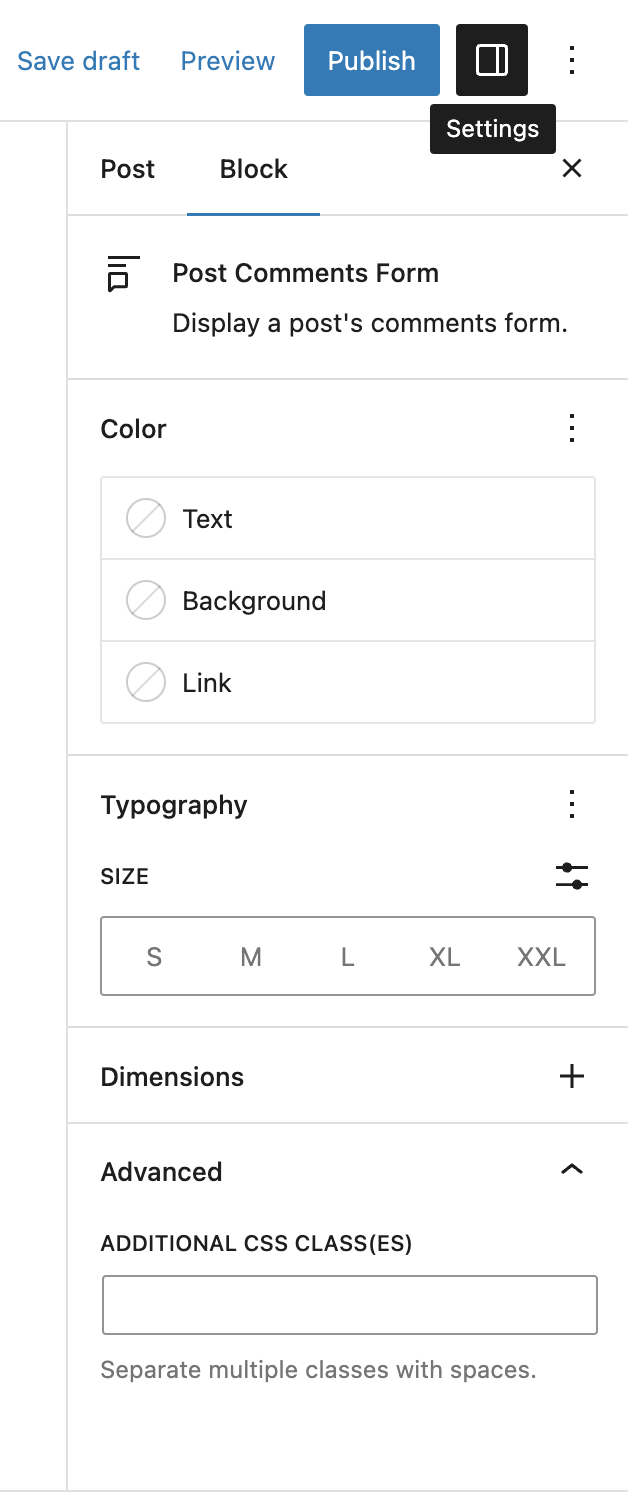Select the S font size option

154,956
